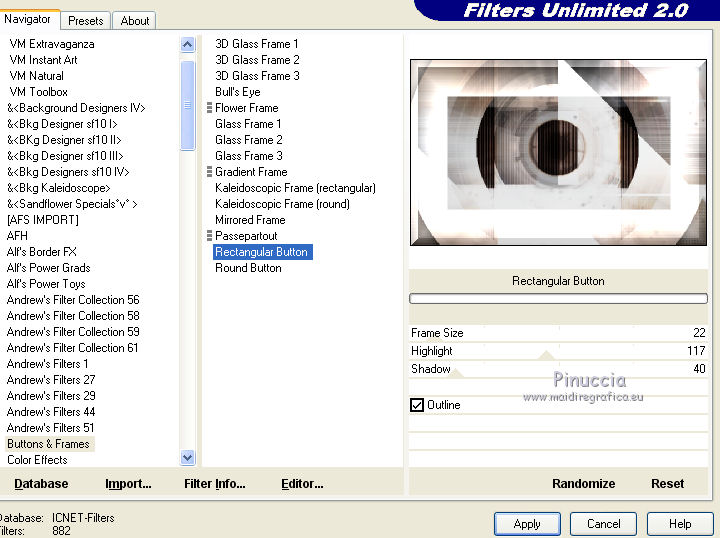This screenshot has height=538, width=720.
Task: Select Alf's Power Grads category
Action: point(49,268)
